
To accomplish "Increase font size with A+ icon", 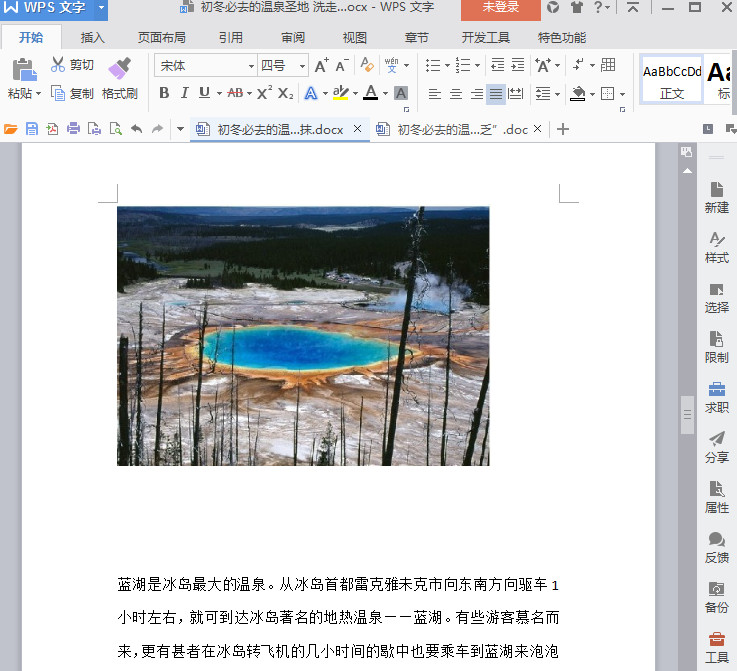I will 321,65.
